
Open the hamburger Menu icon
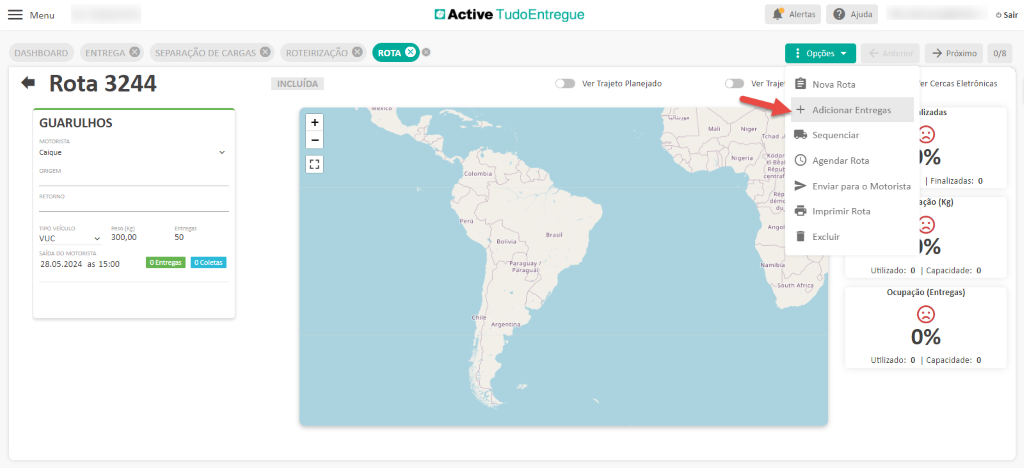pyautogui.click(x=15, y=14)
